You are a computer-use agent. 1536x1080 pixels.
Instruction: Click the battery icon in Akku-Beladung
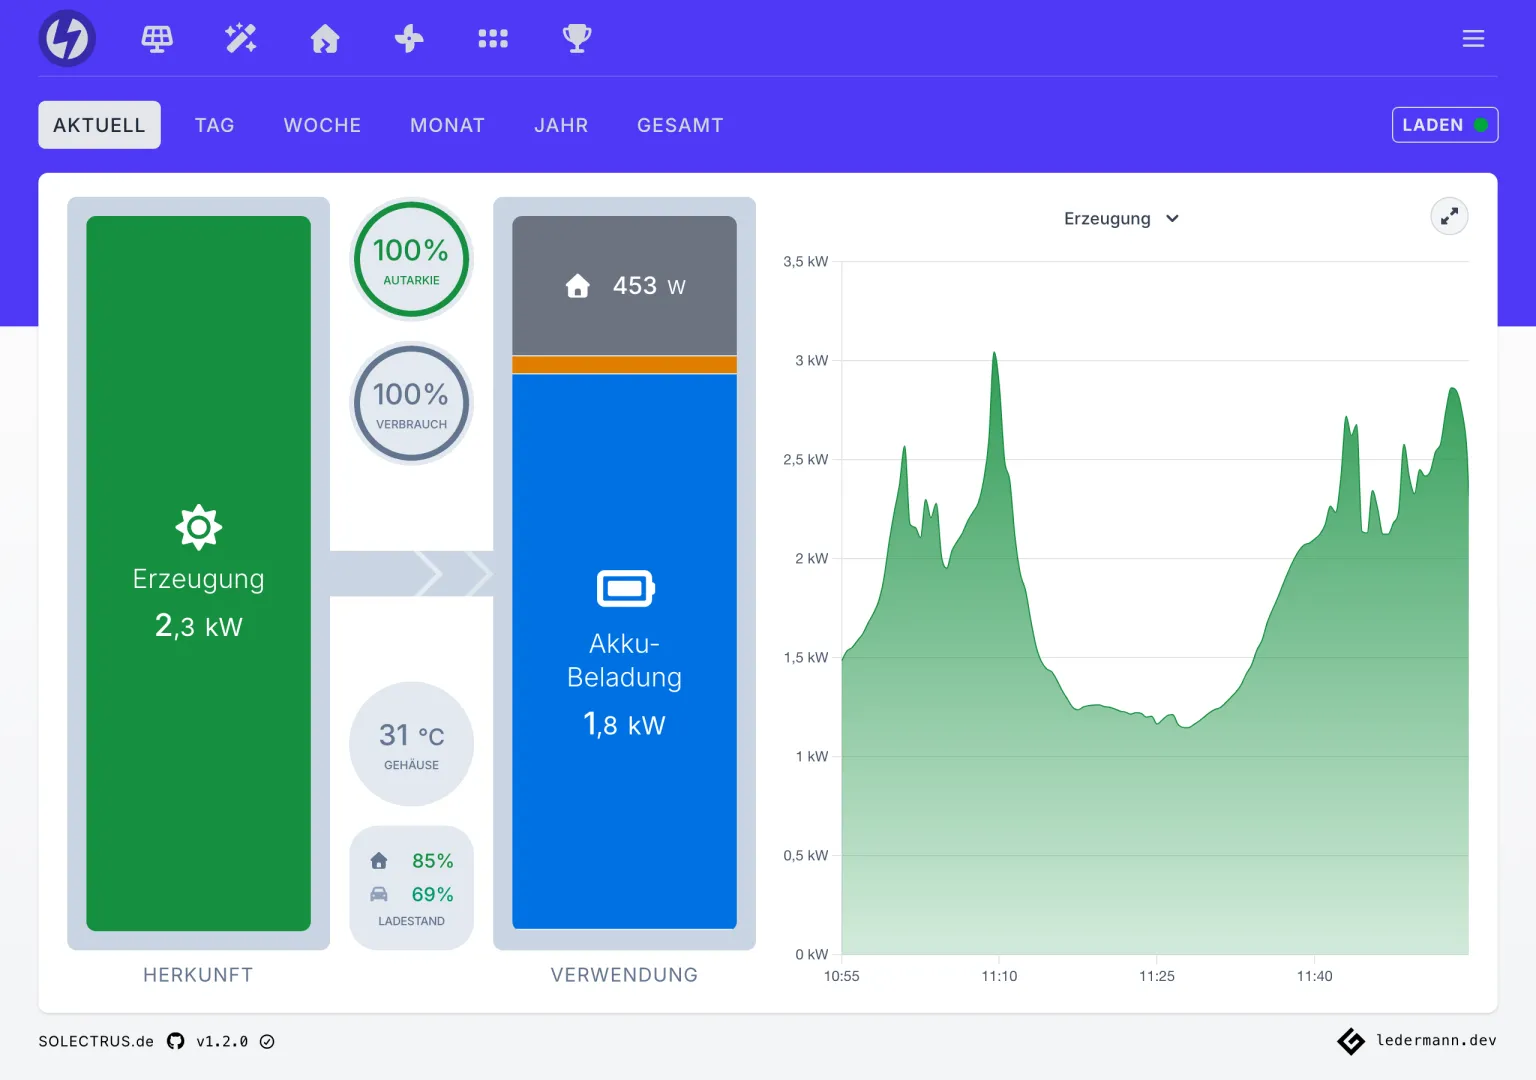coord(625,588)
